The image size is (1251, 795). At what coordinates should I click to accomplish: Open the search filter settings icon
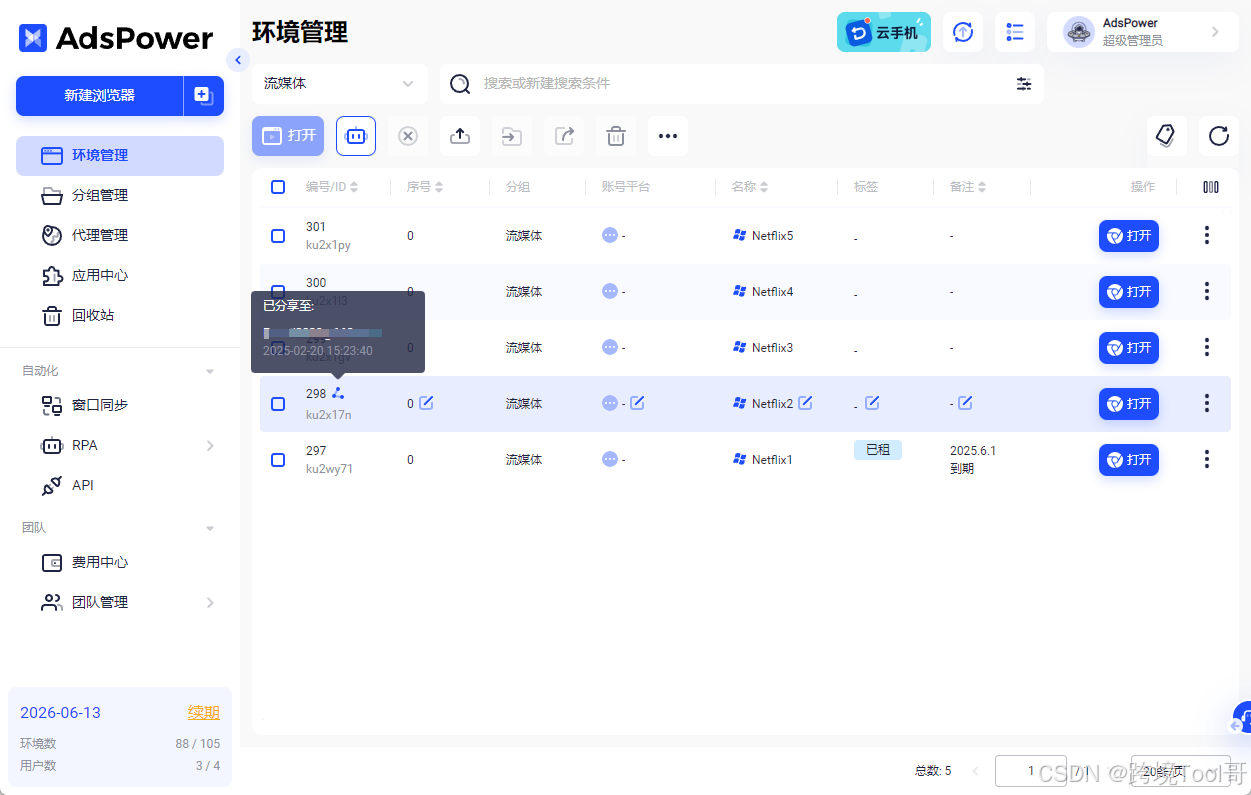click(1024, 84)
